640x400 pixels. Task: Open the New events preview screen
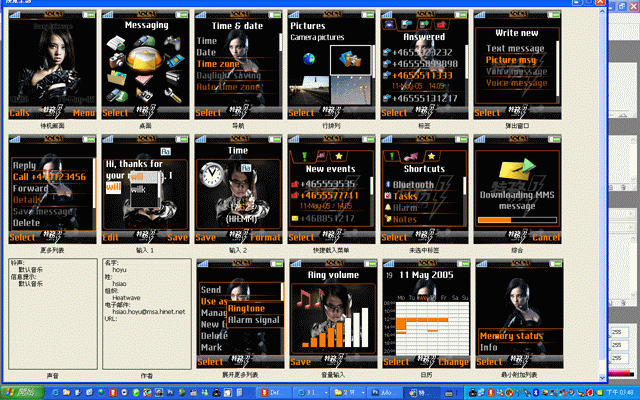pos(331,189)
